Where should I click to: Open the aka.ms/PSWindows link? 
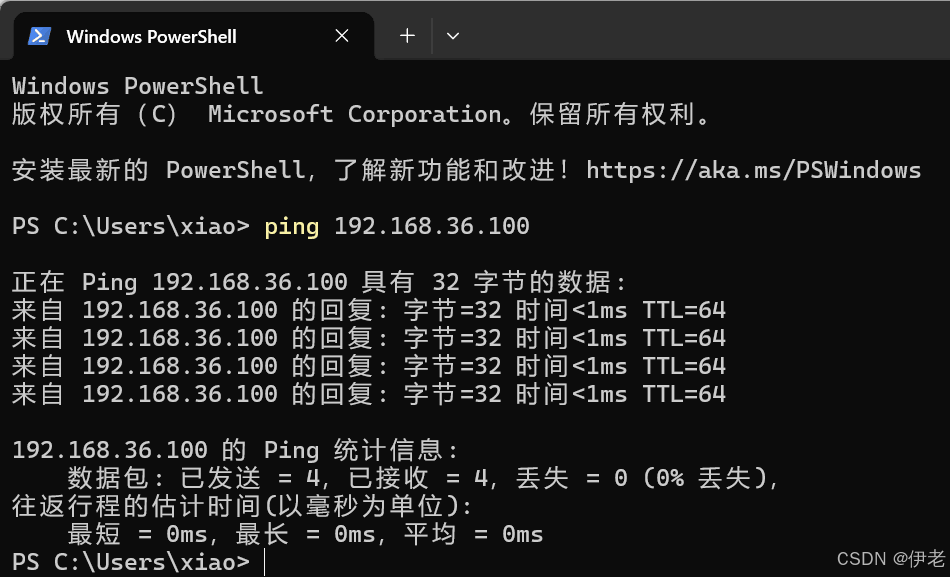tap(753, 170)
